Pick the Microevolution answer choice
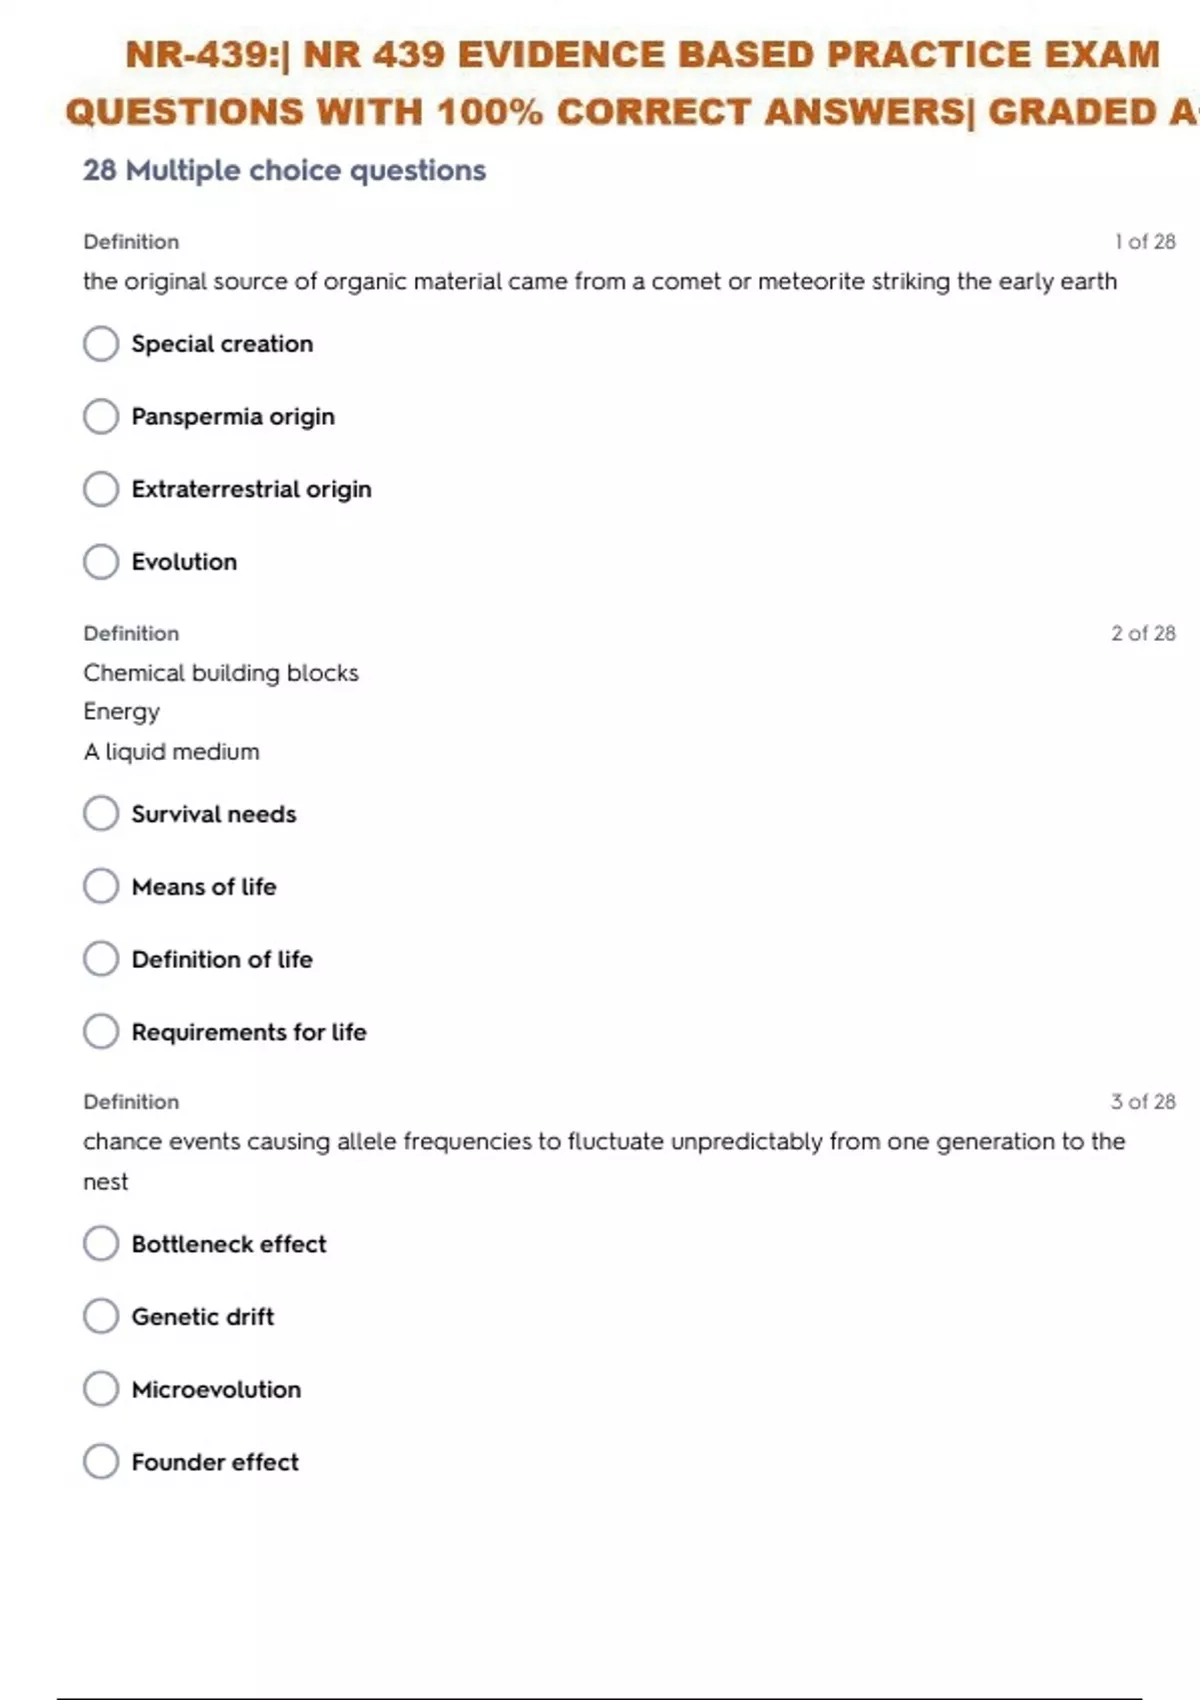The width and height of the screenshot is (1200, 1700). pos(101,1389)
